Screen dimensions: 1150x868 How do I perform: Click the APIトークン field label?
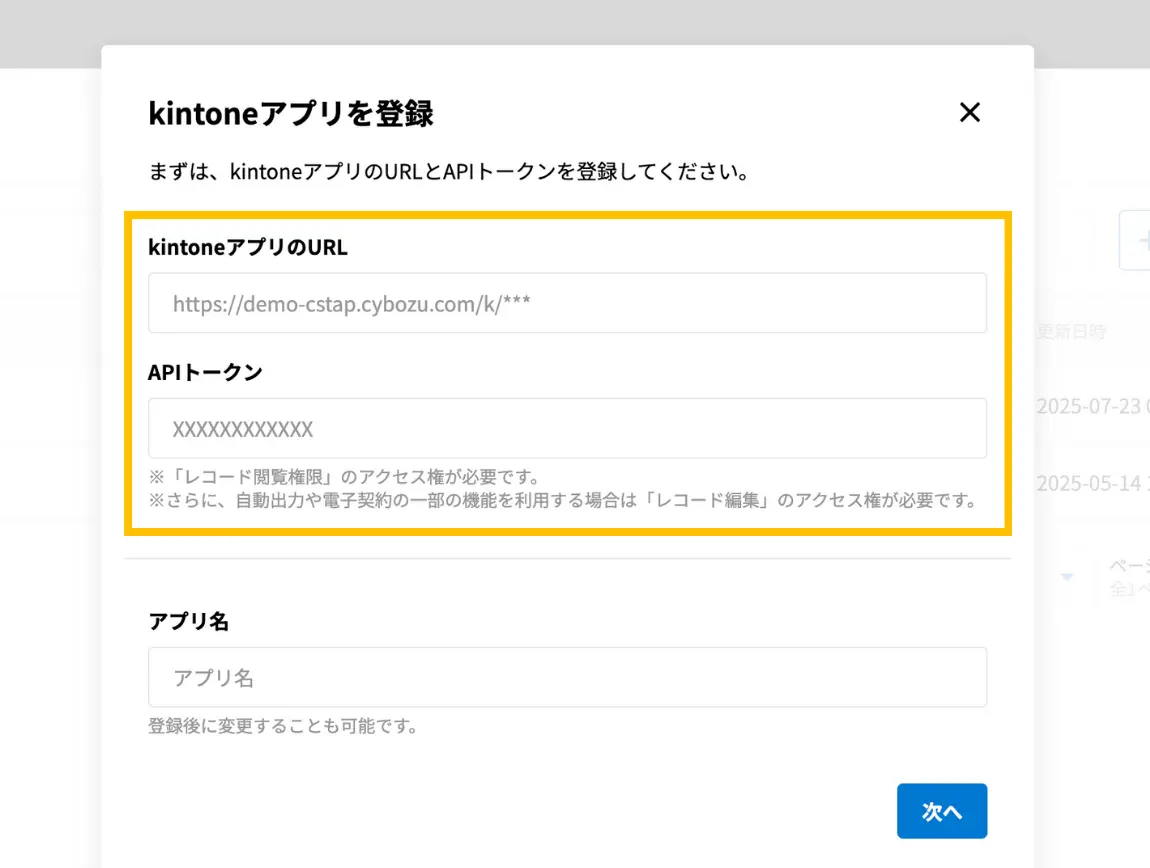pyautogui.click(x=205, y=373)
